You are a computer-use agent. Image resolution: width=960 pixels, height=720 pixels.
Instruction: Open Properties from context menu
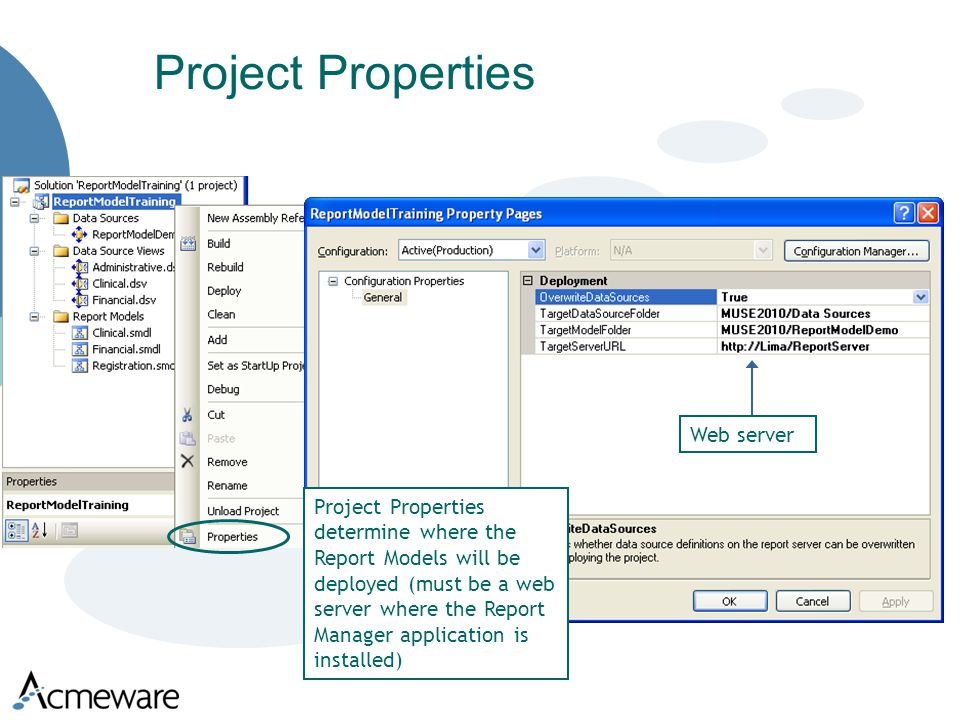coord(232,537)
